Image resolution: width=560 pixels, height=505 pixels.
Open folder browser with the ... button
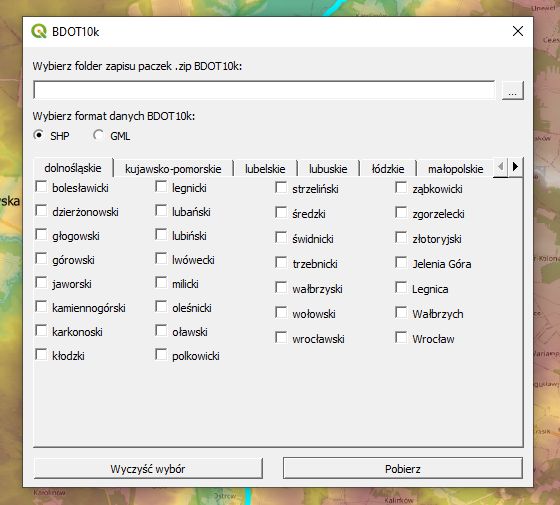[x=512, y=90]
